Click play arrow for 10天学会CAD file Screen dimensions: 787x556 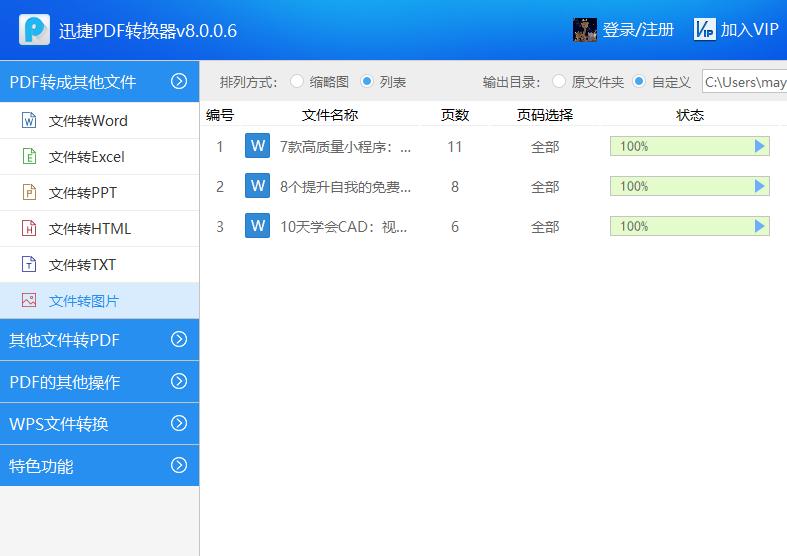tap(759, 226)
